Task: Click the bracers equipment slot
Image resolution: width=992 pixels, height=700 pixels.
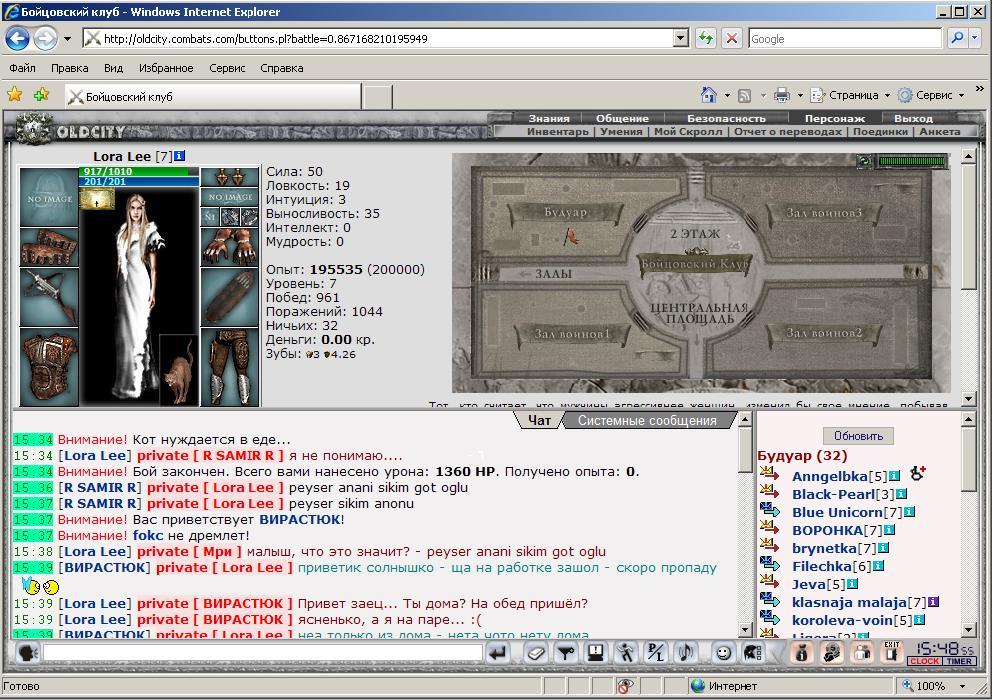Action: [49, 247]
